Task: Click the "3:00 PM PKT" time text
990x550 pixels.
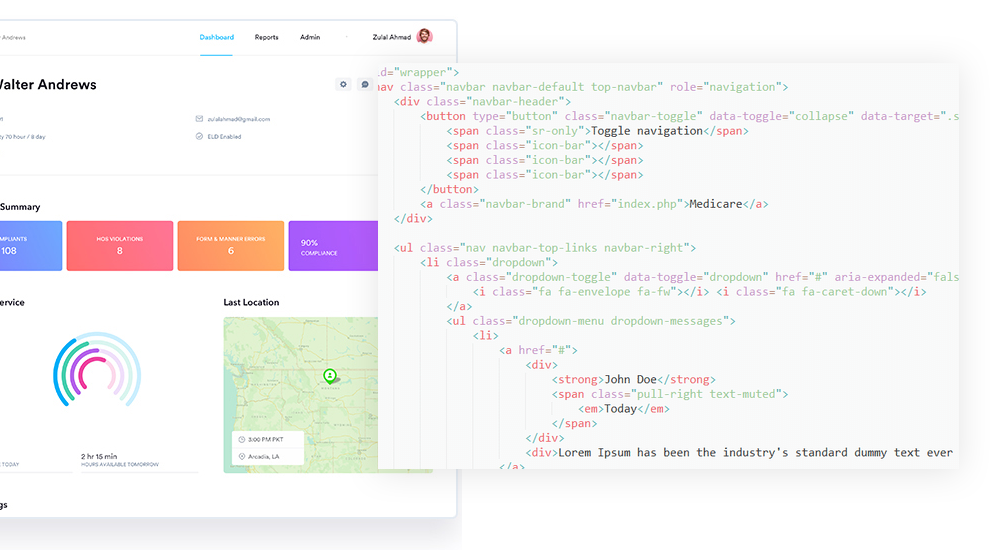Action: 266,439
